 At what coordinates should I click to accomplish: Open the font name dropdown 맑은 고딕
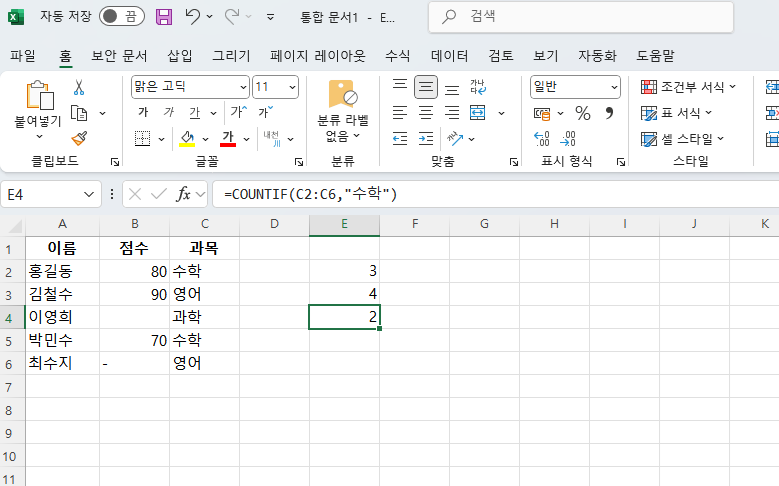tap(243, 87)
